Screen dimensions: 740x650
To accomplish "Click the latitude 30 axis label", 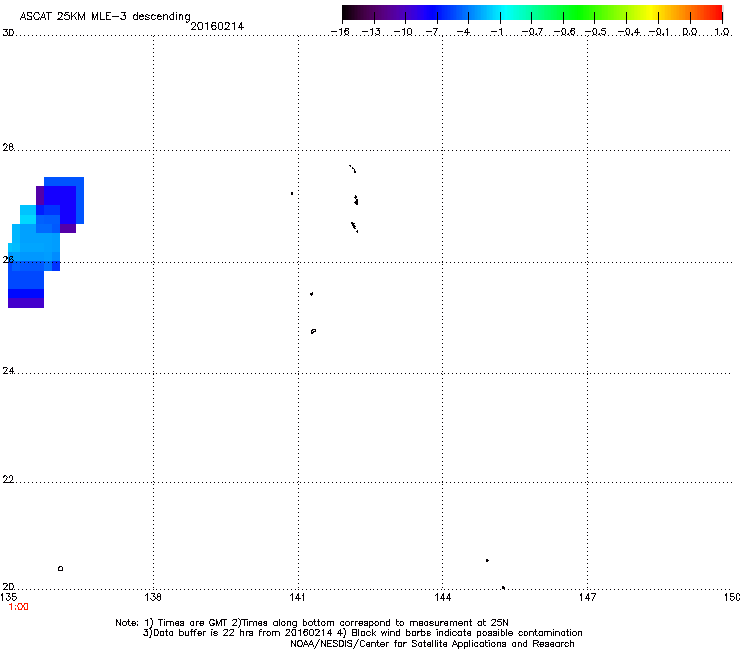I will click(x=8, y=33).
